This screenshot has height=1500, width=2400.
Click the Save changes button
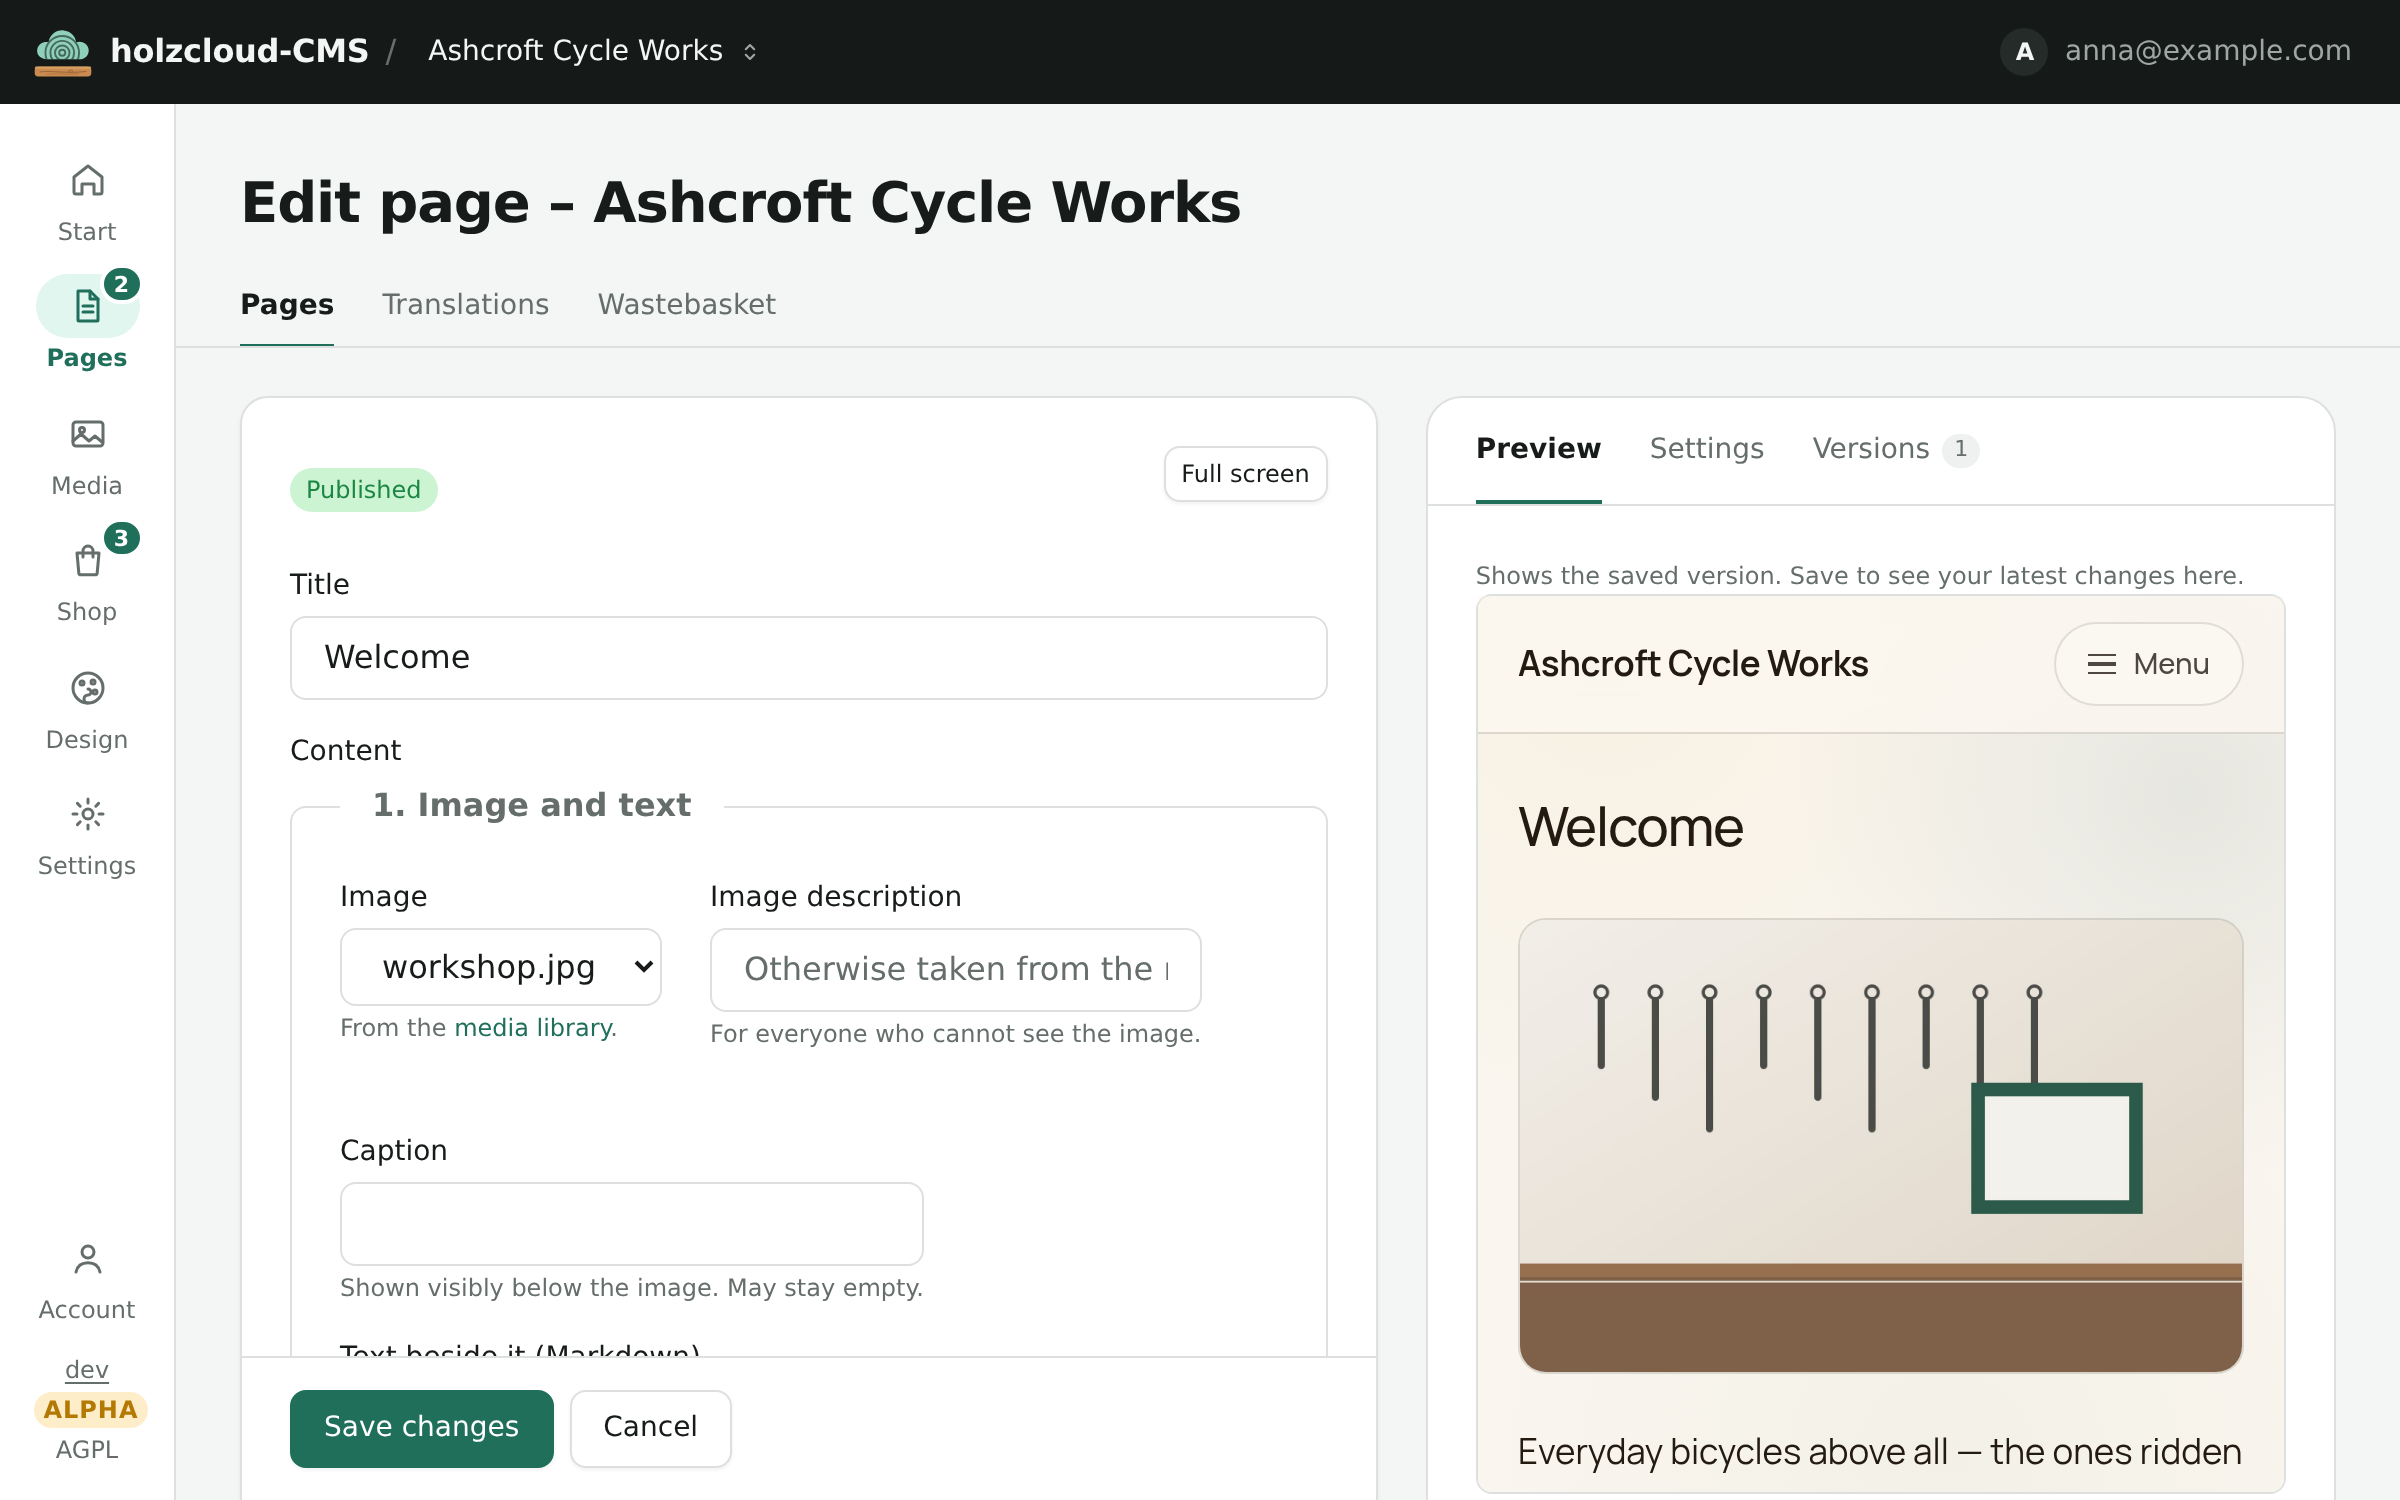coord(422,1428)
